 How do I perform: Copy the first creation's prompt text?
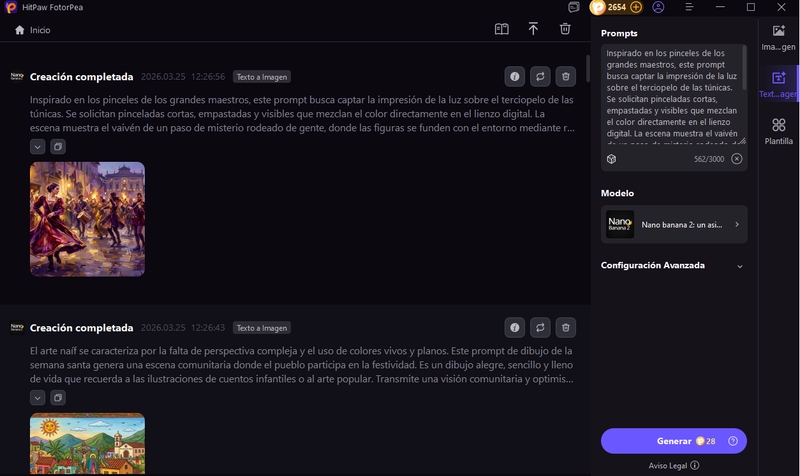(x=58, y=146)
